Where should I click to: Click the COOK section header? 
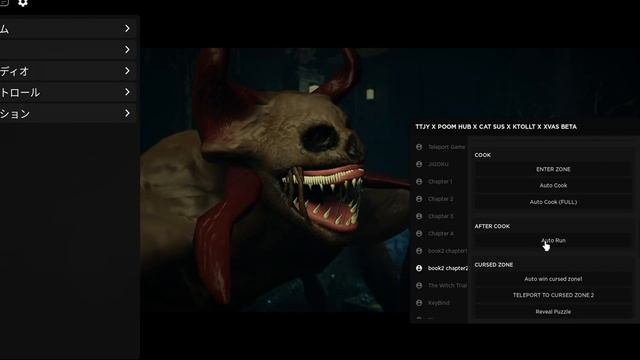(482, 155)
